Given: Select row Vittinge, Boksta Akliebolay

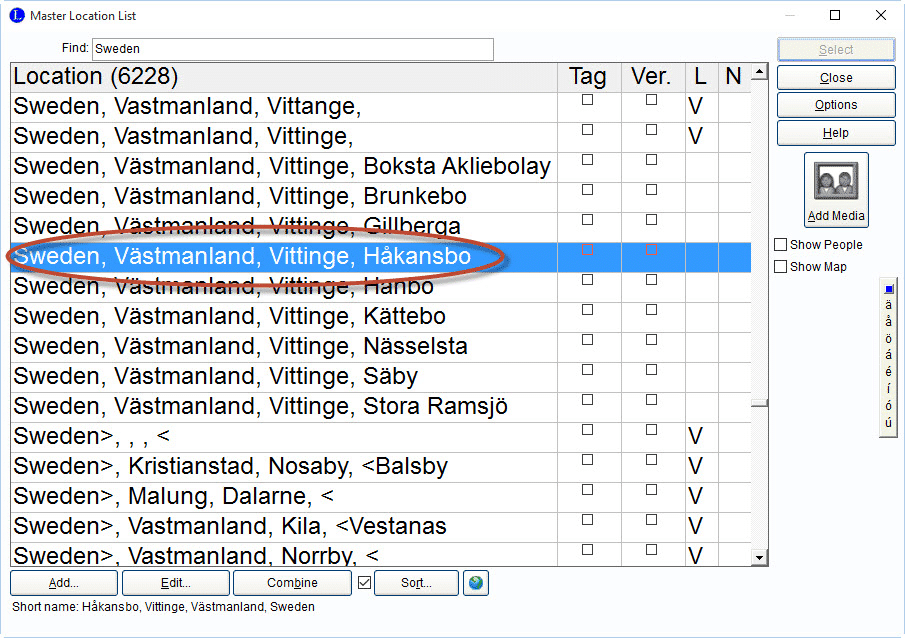Looking at the screenshot, I should click(380, 167).
